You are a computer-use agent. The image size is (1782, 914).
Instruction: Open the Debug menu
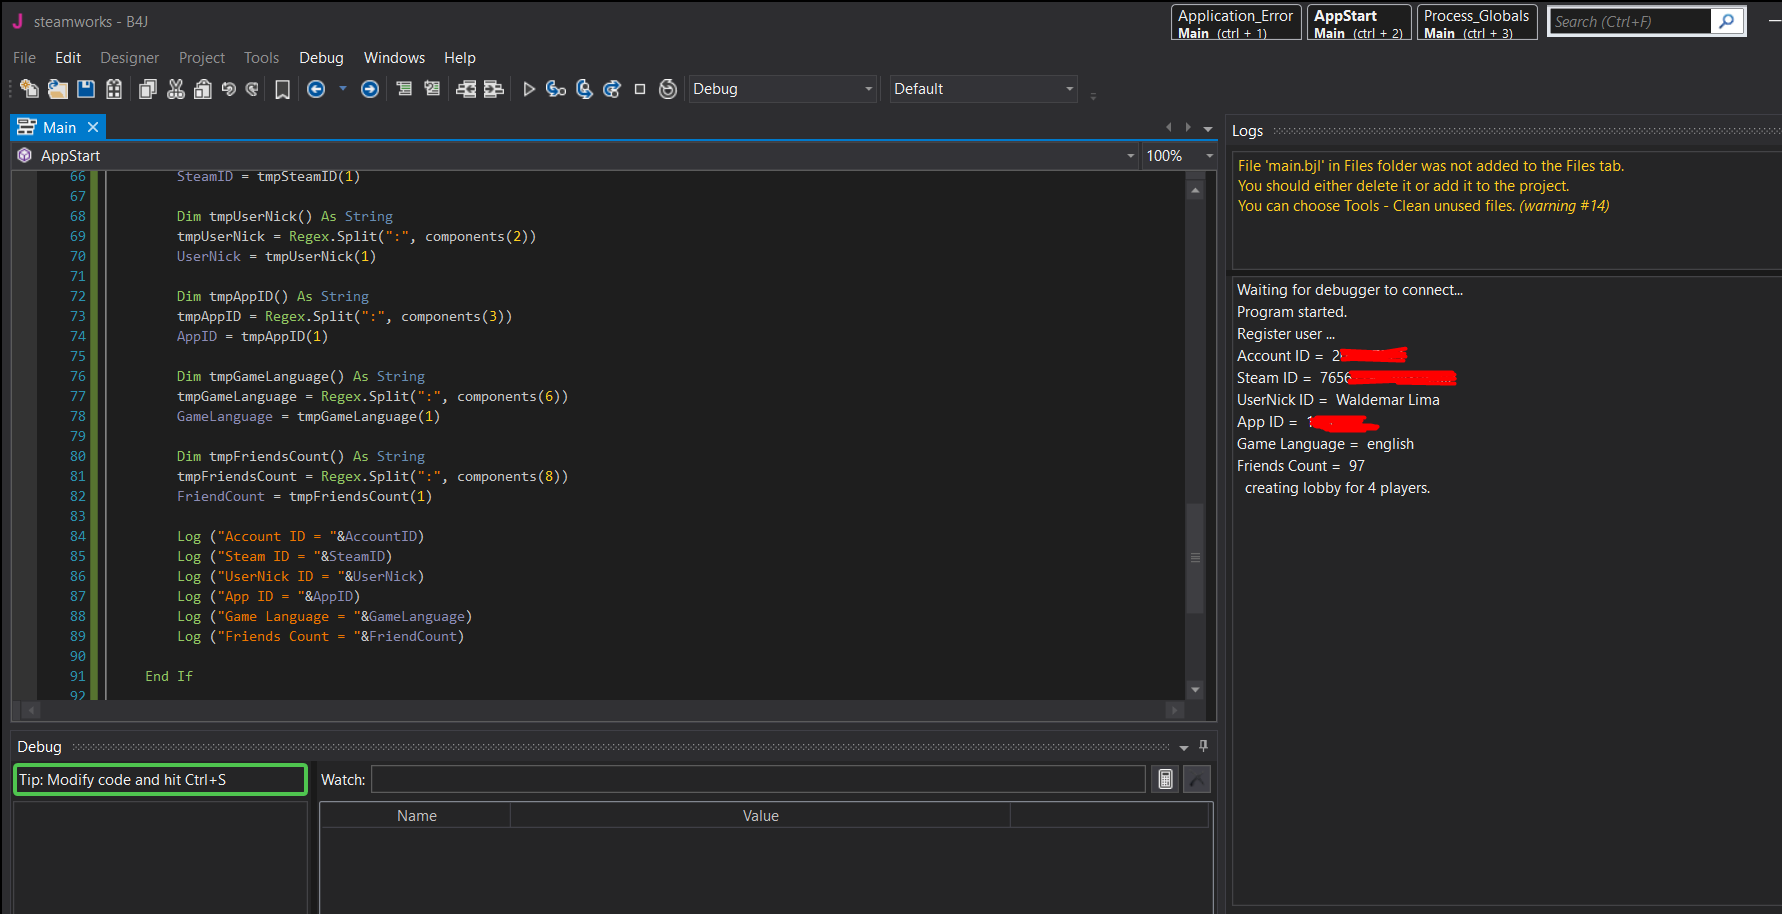pos(321,58)
